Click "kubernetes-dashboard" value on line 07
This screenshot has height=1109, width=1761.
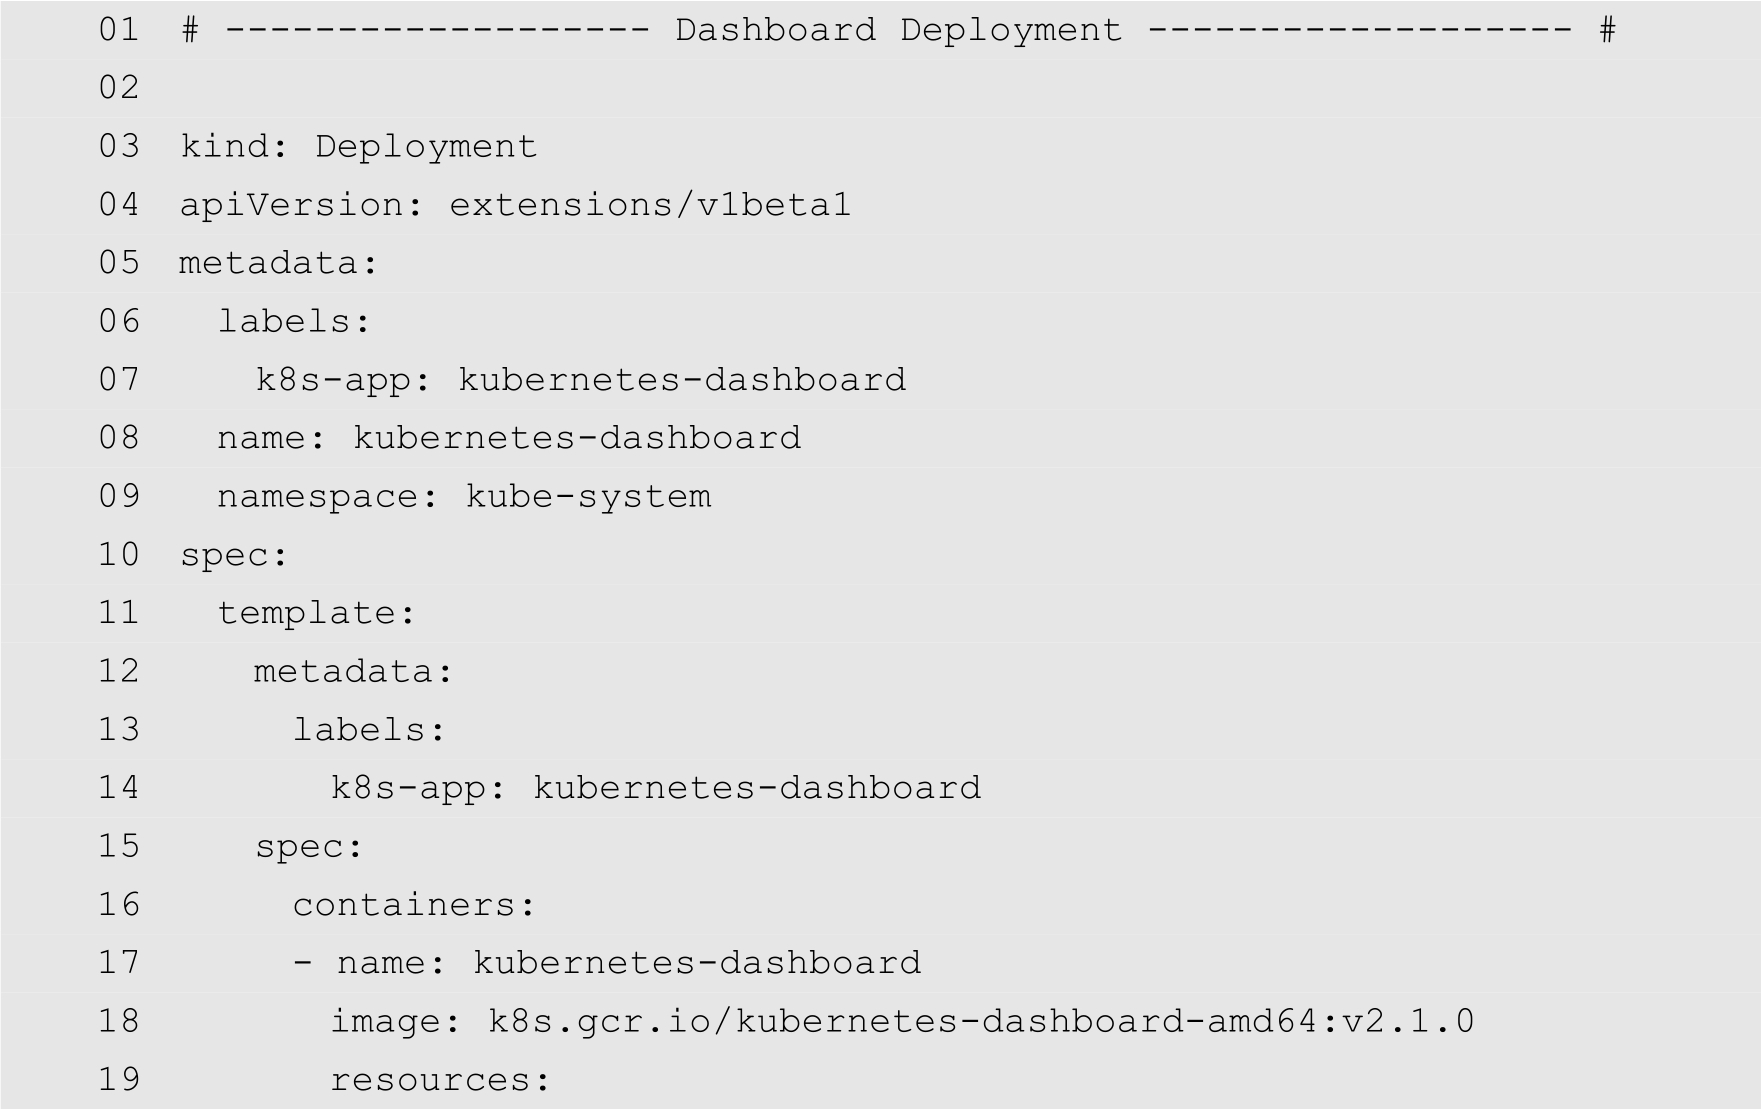click(x=682, y=380)
